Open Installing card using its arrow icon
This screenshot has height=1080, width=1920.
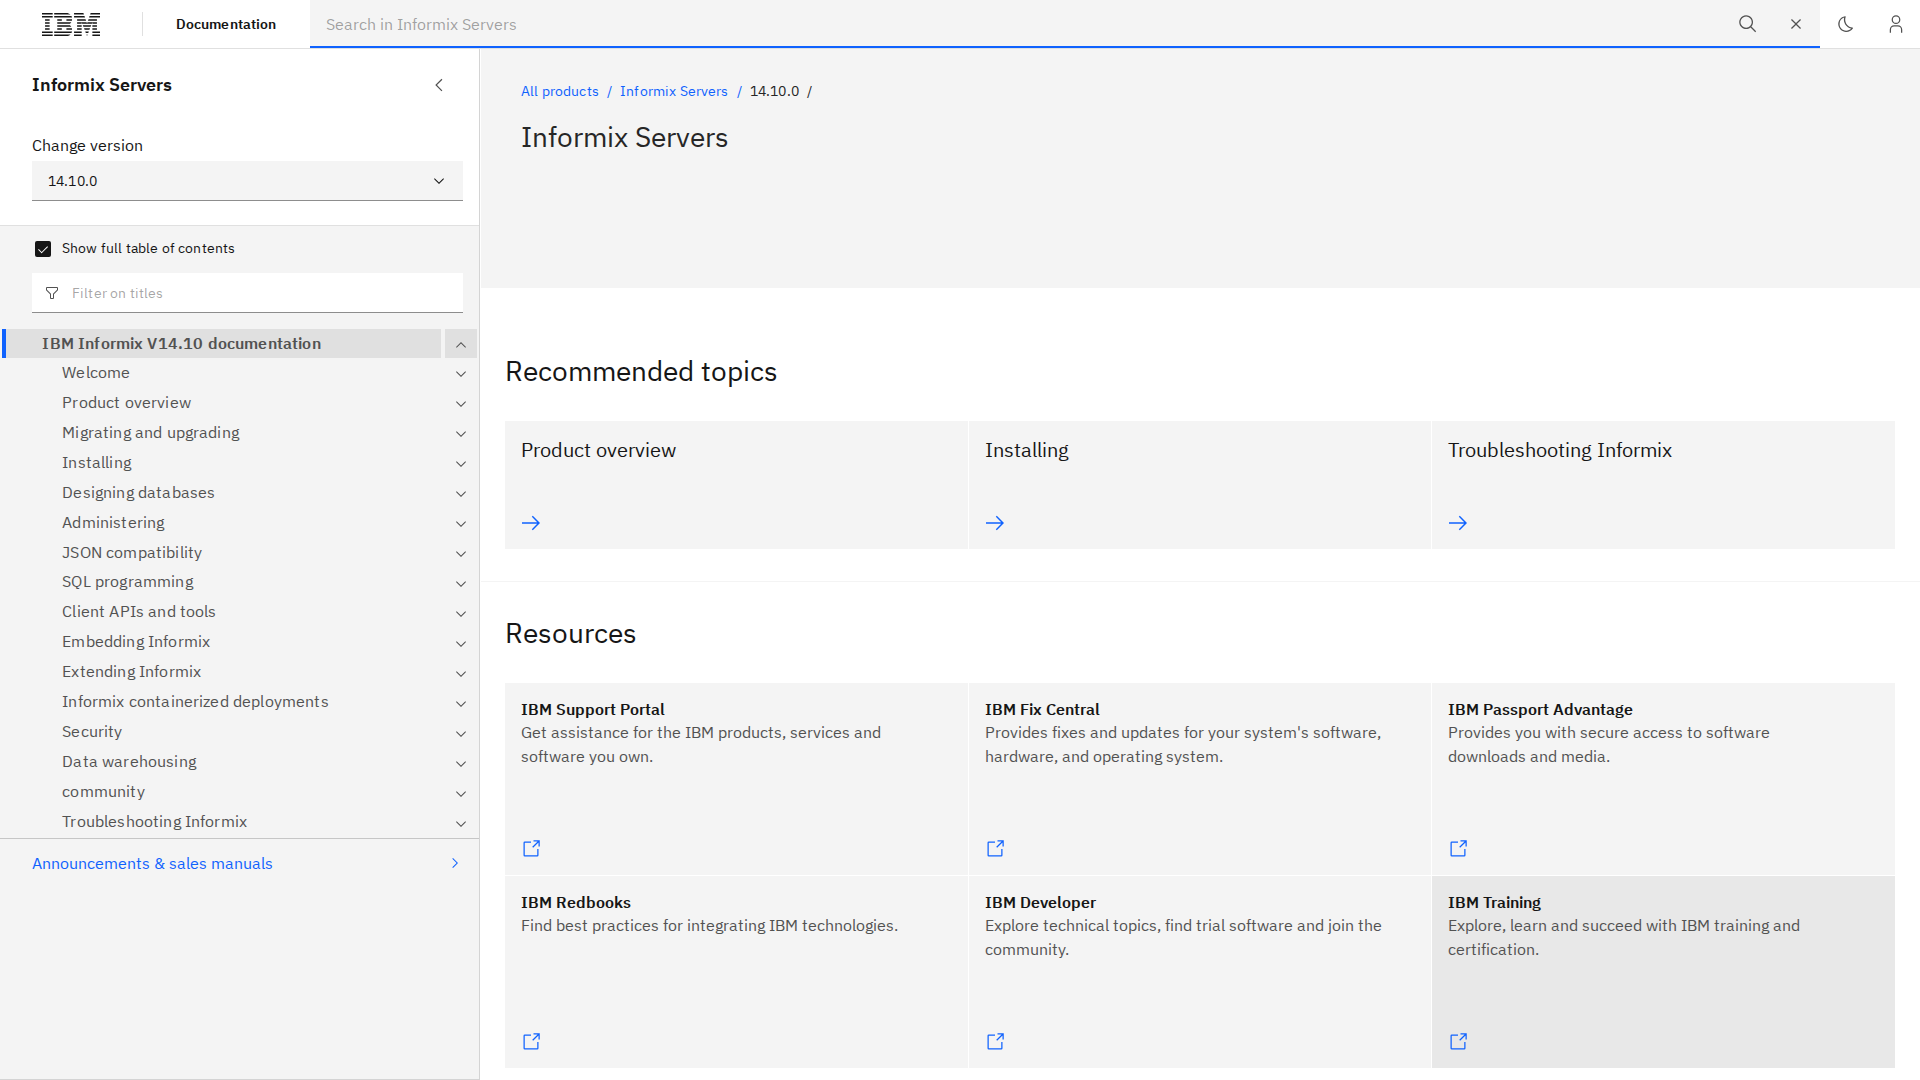click(994, 522)
